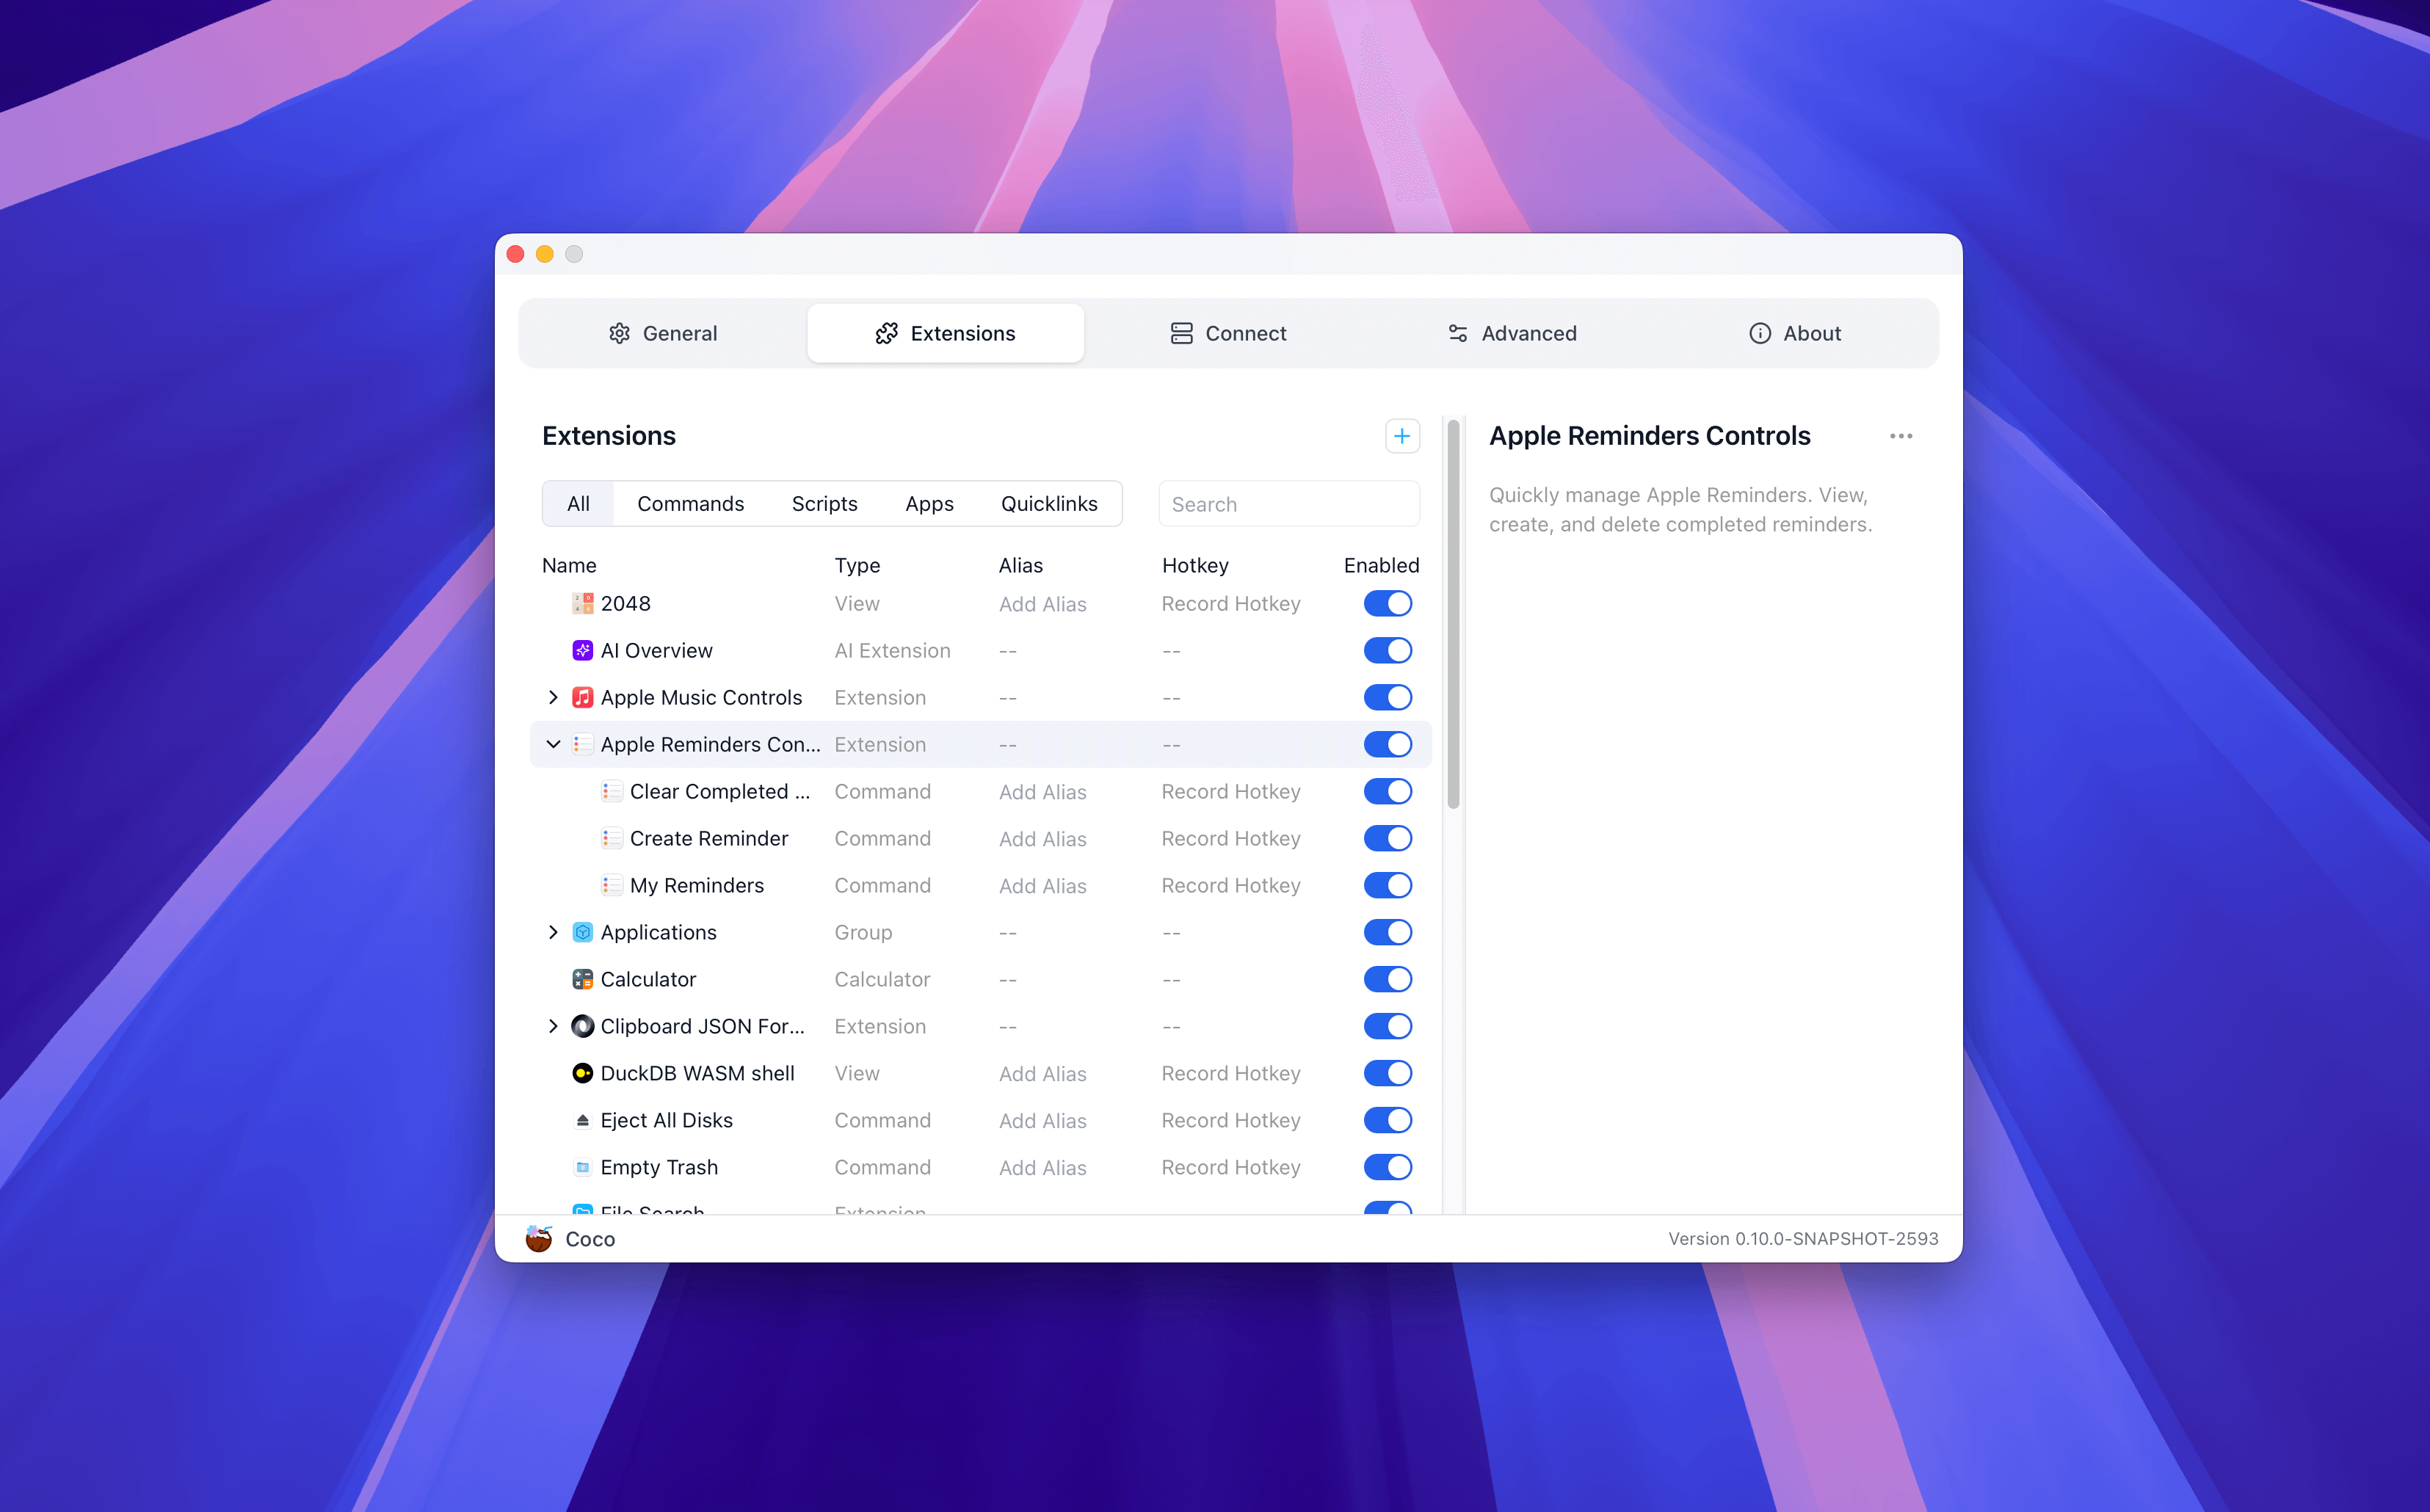Image resolution: width=2430 pixels, height=1512 pixels.
Task: Click the 2048 game icon
Action: (582, 603)
